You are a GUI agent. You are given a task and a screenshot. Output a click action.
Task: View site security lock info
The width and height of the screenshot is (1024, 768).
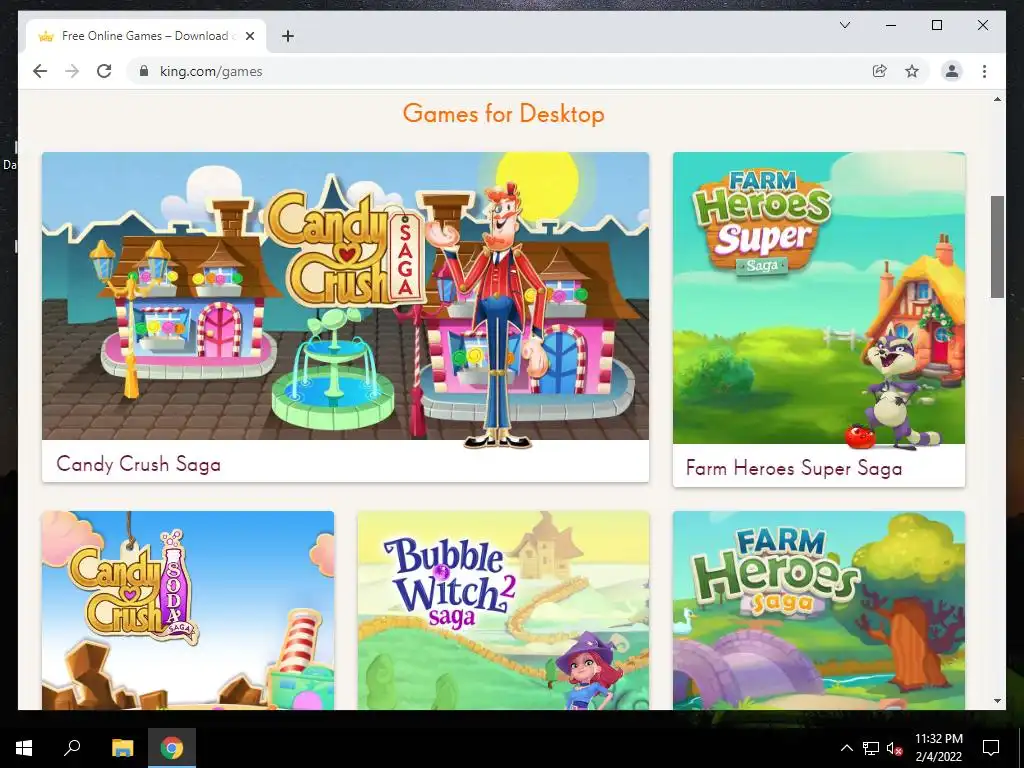click(x=144, y=71)
